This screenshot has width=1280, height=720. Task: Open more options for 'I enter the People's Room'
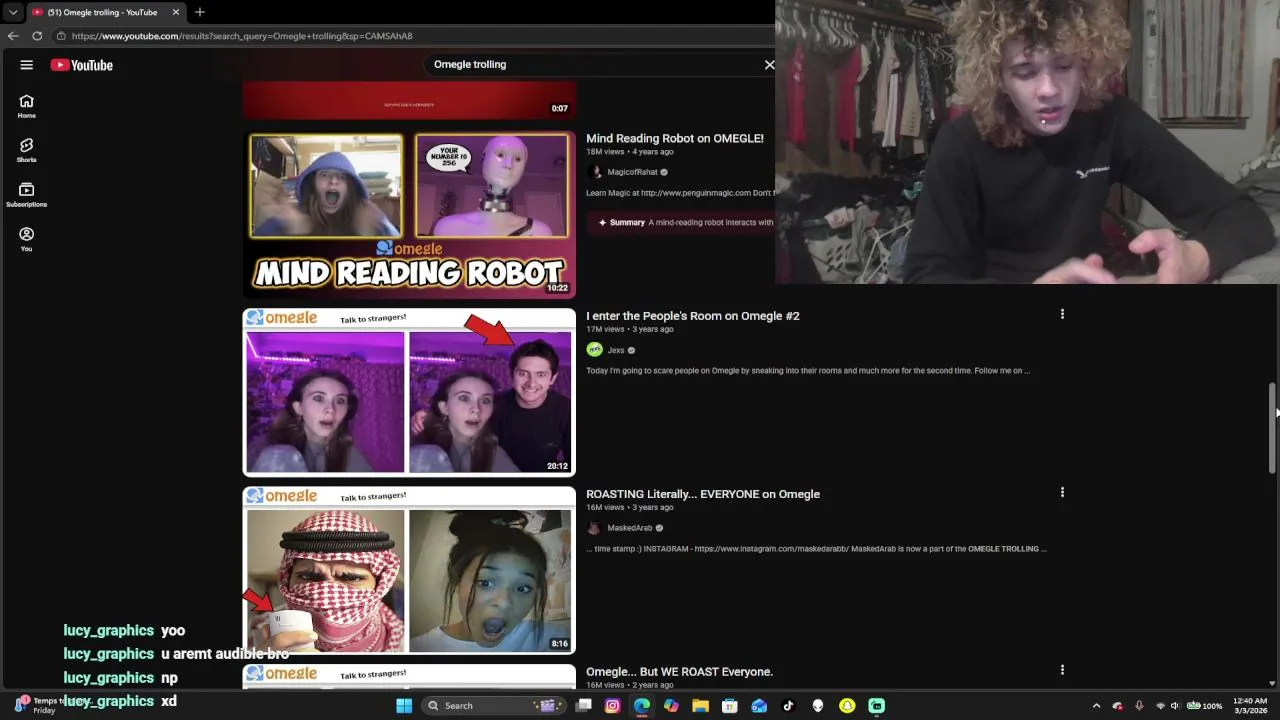[1062, 314]
